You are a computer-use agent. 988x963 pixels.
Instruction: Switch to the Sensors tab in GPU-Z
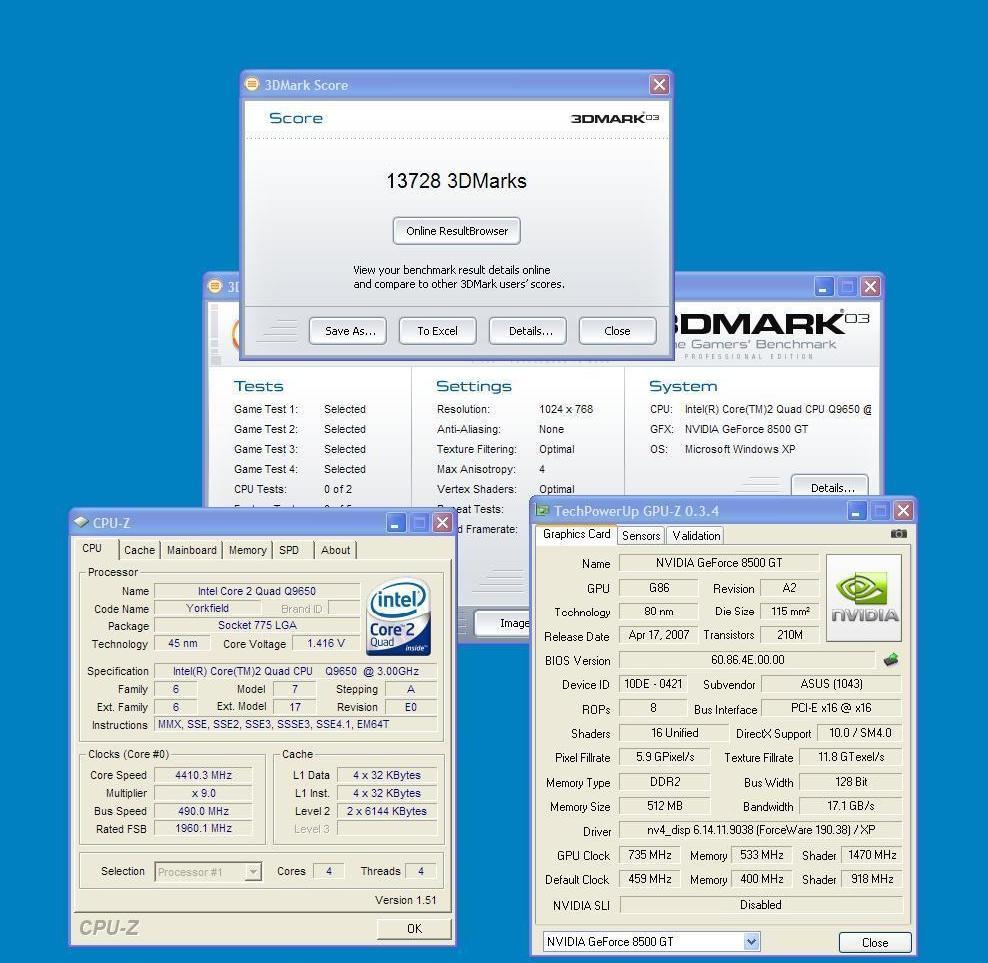641,536
